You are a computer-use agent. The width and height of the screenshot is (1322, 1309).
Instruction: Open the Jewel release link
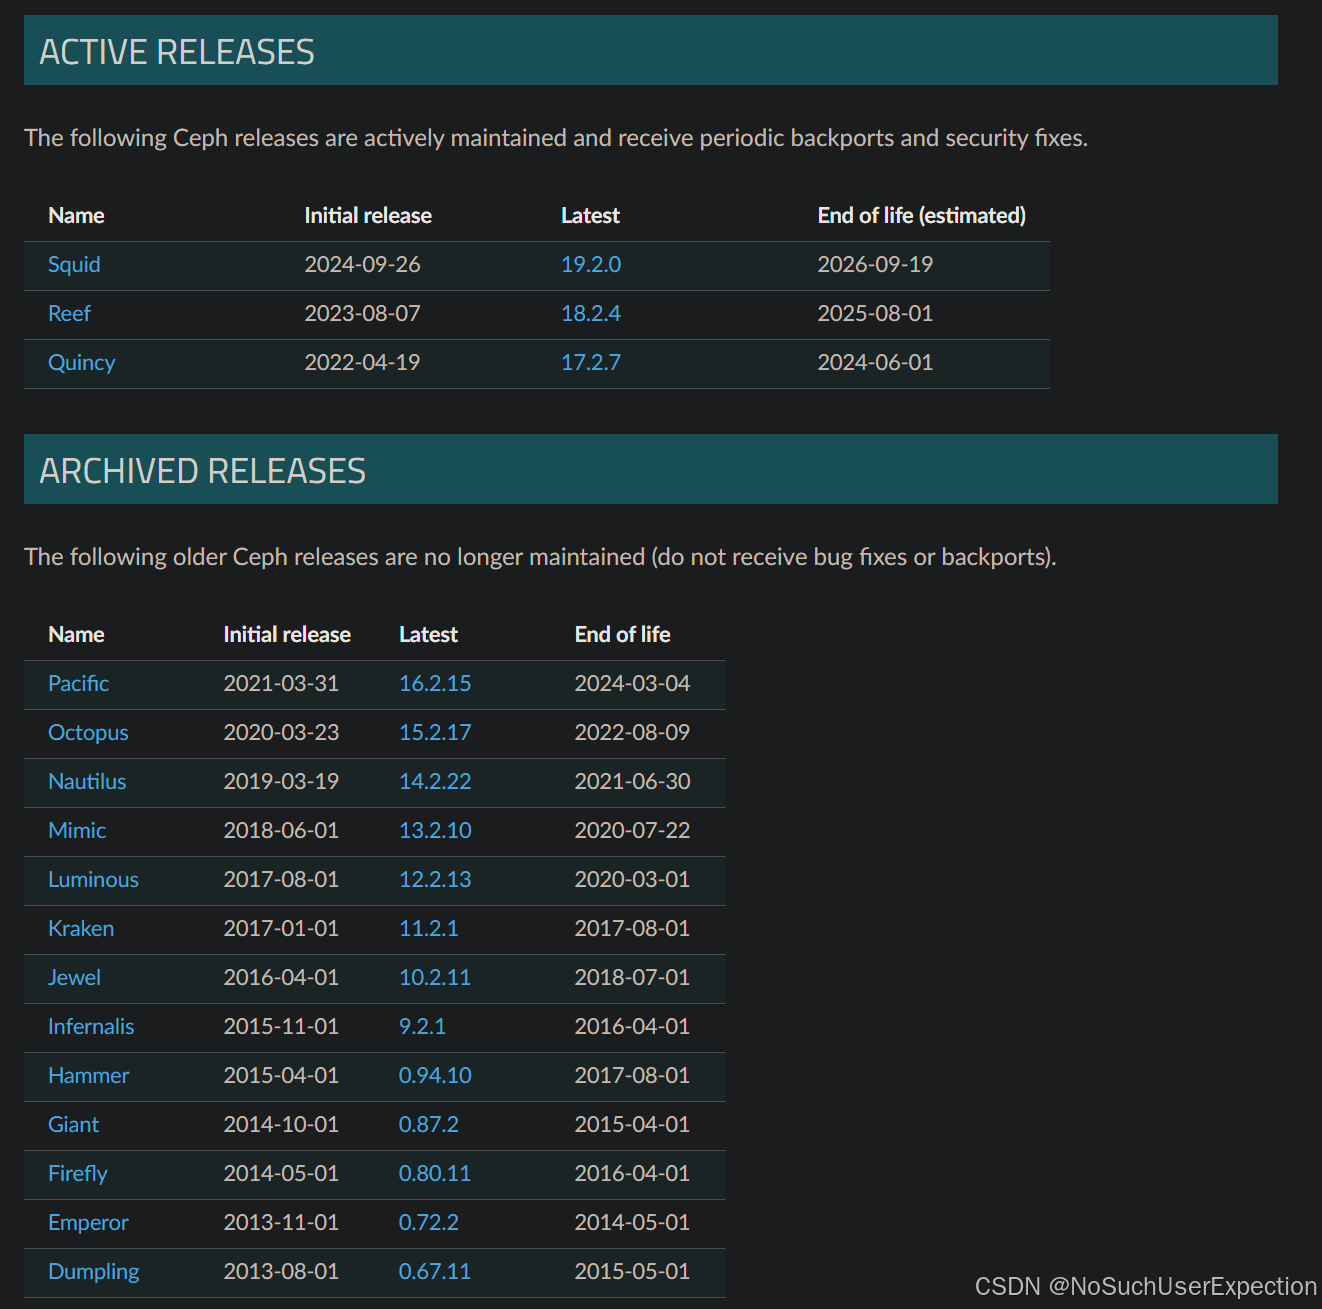click(x=74, y=978)
